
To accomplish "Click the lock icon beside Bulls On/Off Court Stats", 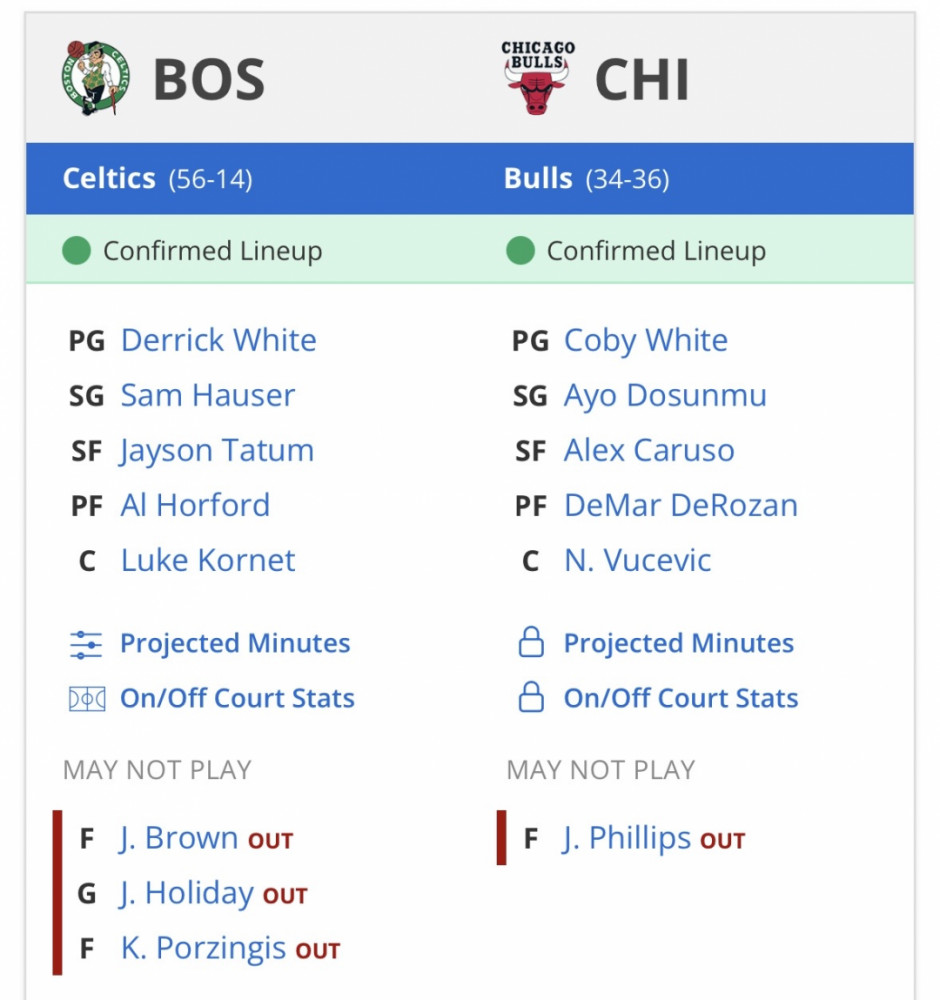I will click(531, 697).
